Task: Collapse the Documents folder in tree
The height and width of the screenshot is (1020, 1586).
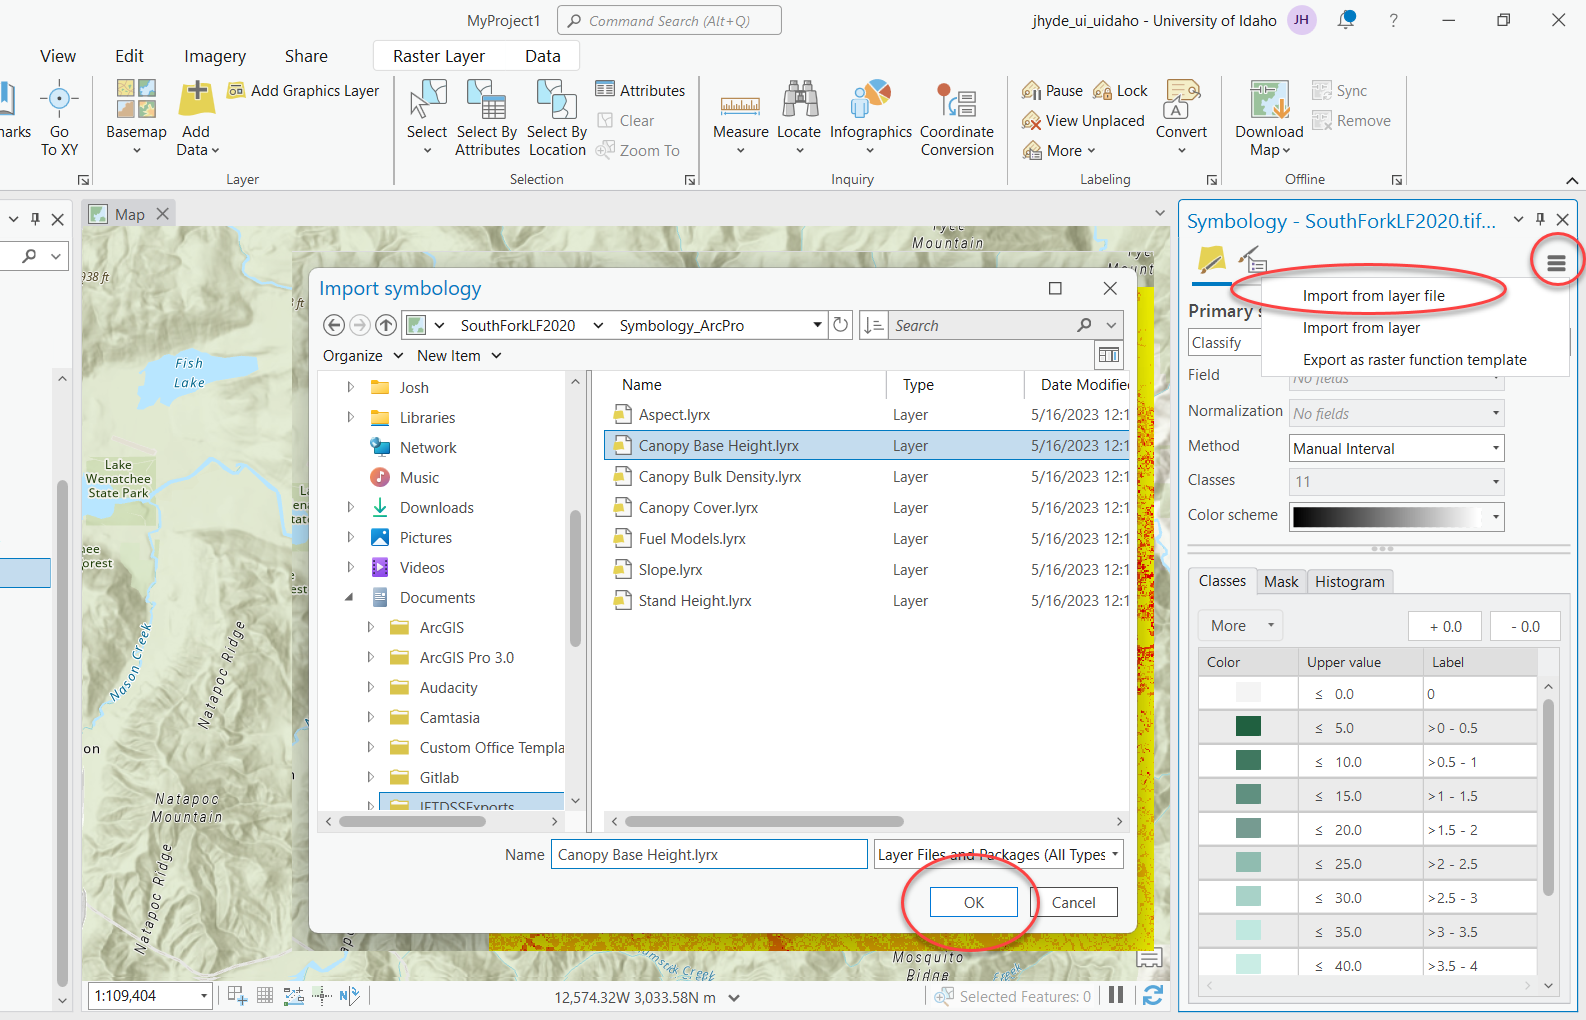Action: tap(349, 597)
